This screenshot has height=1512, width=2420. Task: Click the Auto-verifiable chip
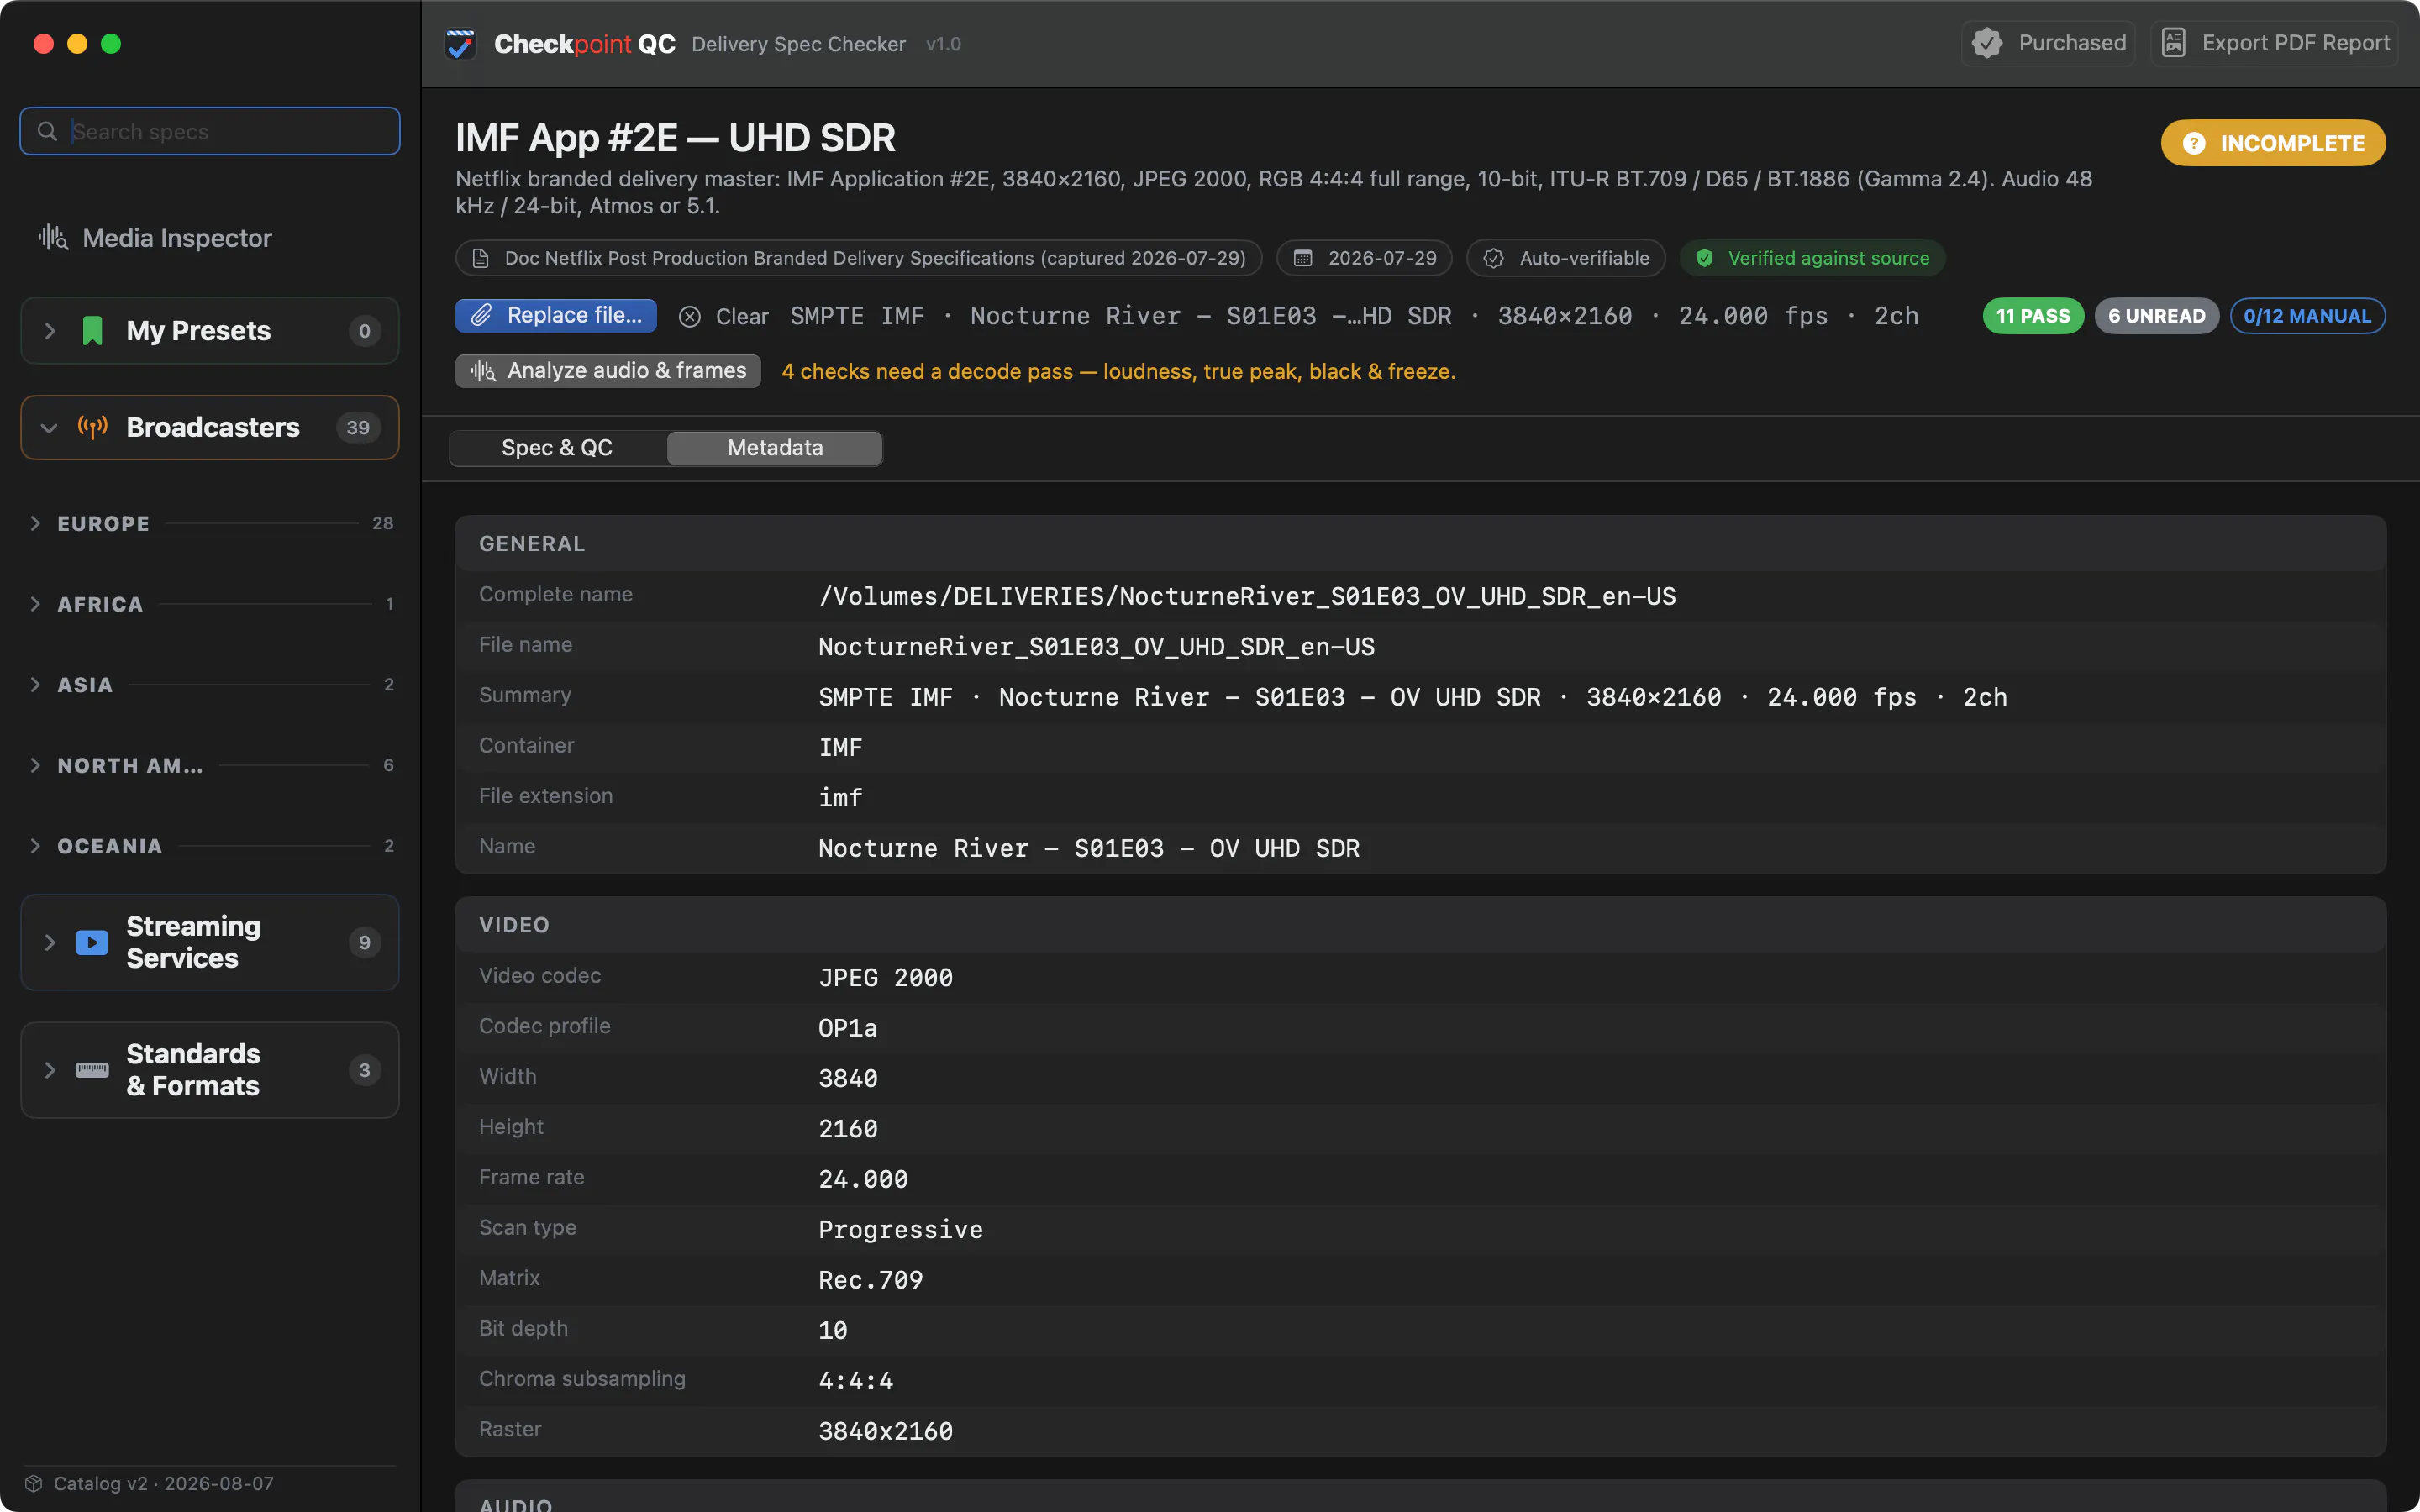tap(1565, 258)
